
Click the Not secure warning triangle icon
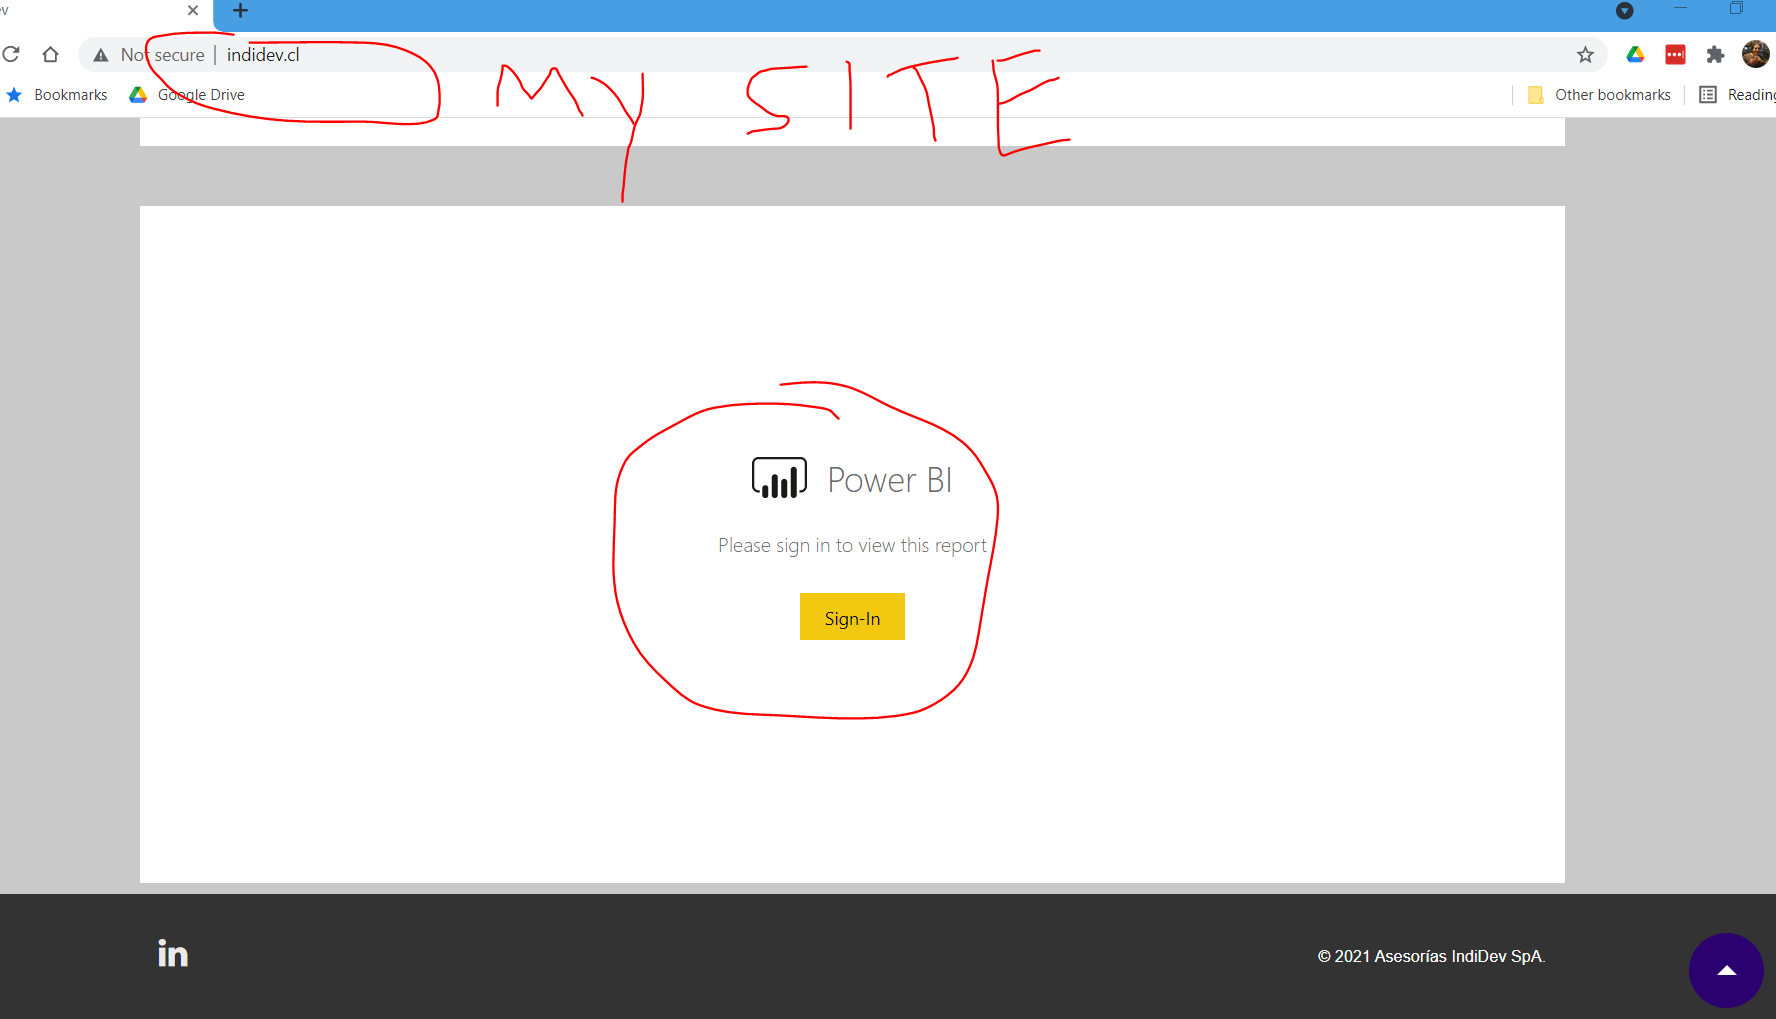[101, 55]
